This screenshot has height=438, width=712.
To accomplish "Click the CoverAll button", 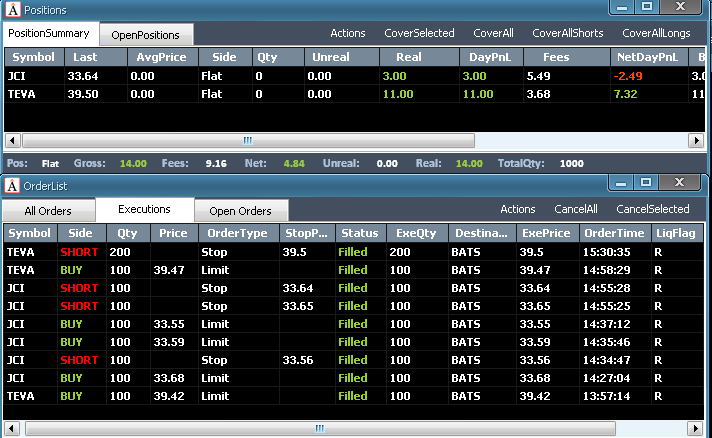I will (x=493, y=33).
